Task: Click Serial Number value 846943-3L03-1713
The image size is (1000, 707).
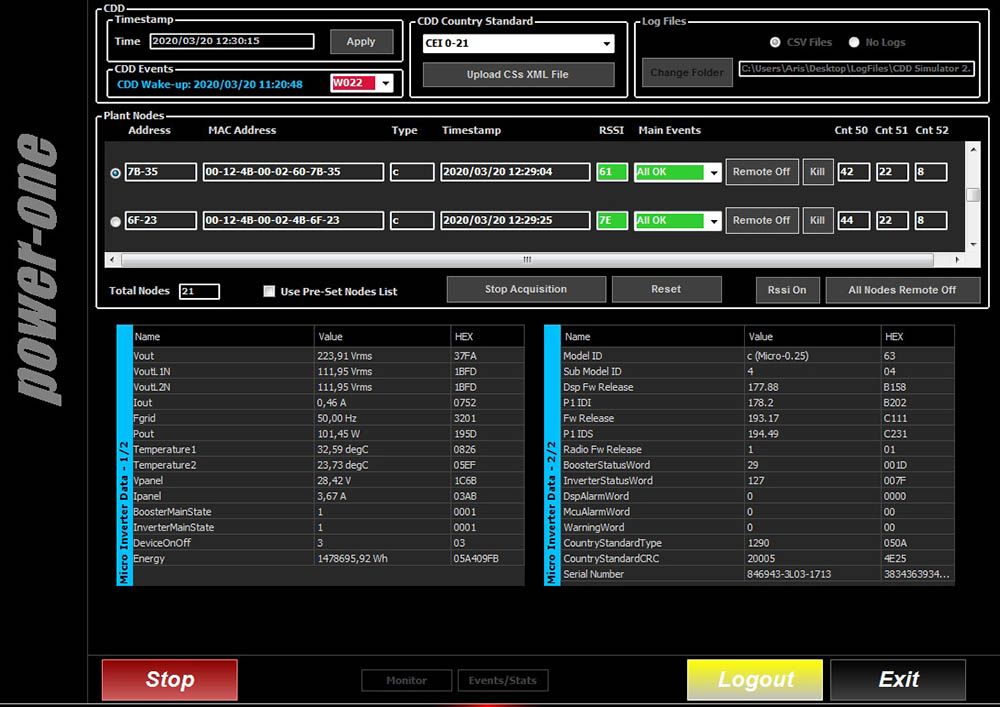Action: (x=789, y=574)
